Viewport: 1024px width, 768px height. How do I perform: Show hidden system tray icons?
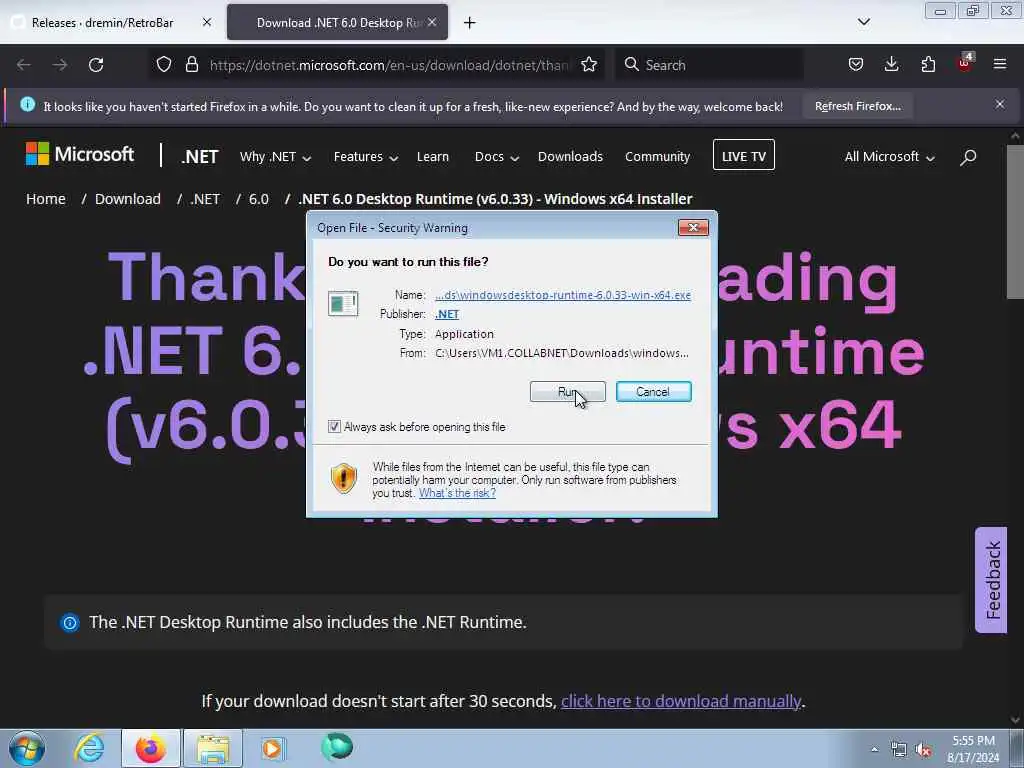pyautogui.click(x=874, y=749)
